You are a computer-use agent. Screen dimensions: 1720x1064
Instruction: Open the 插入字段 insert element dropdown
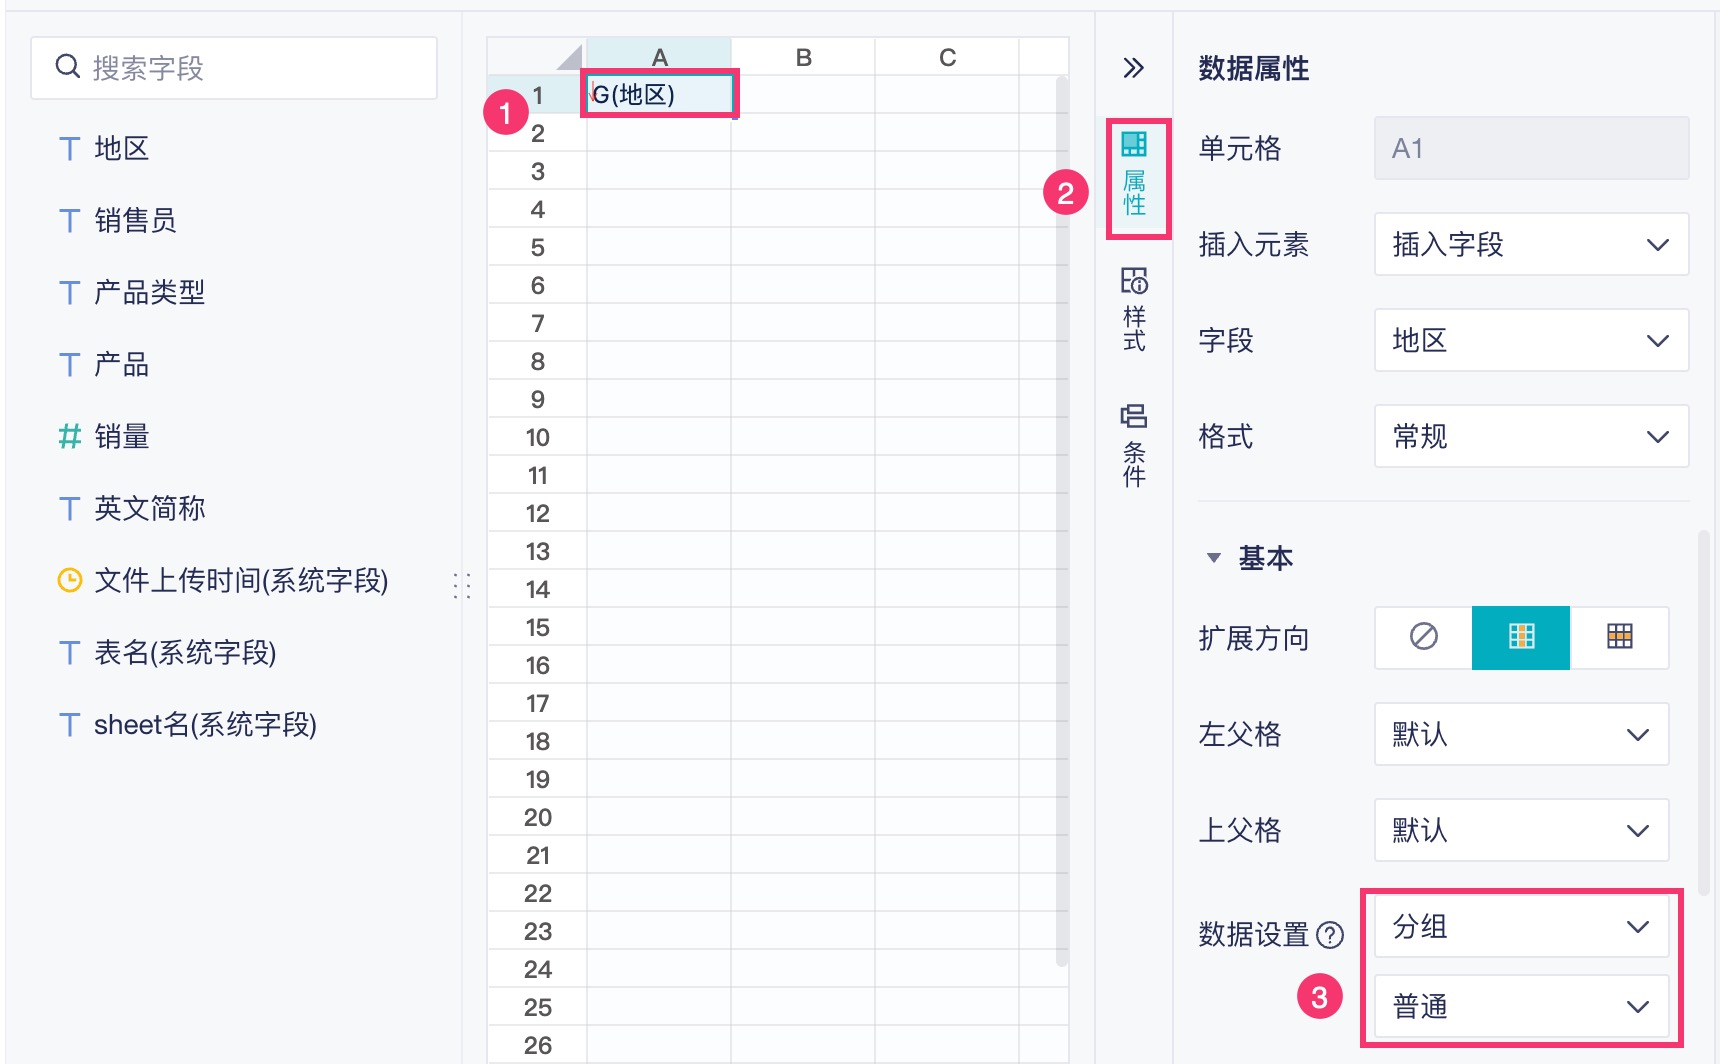click(1531, 245)
